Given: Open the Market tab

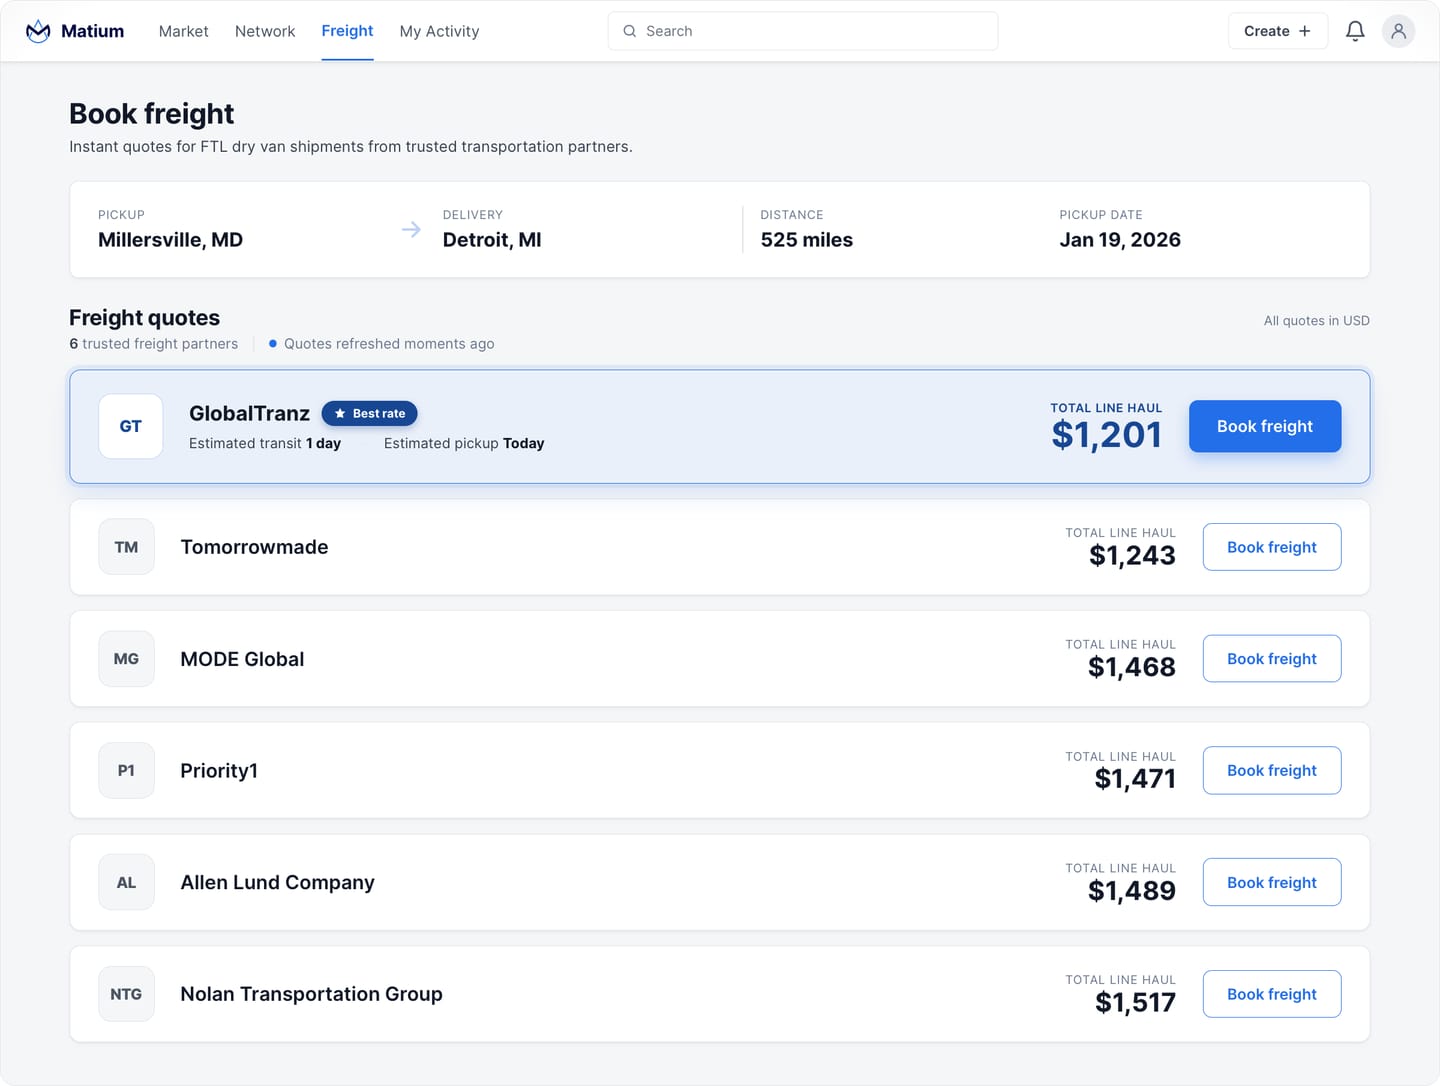Looking at the screenshot, I should [x=184, y=31].
